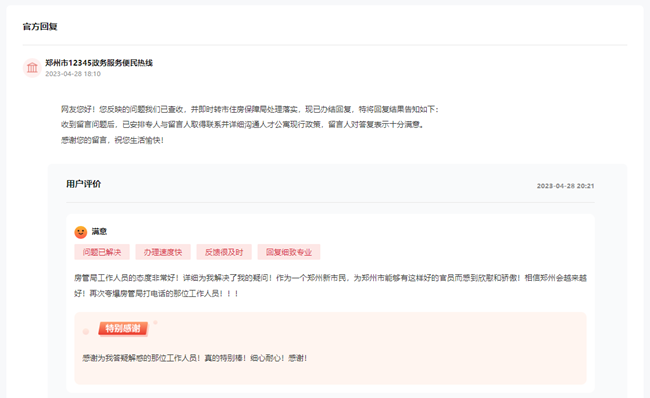Viewport: 650px width, 398px height.
Task: Click the orange smiley satisfaction icon
Action: [80, 232]
